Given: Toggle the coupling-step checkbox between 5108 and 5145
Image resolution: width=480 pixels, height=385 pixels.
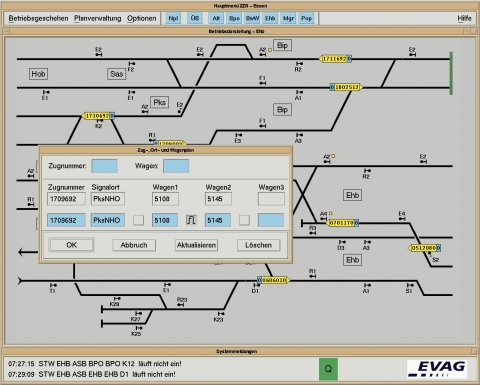Looking at the screenshot, I should pos(191,220).
